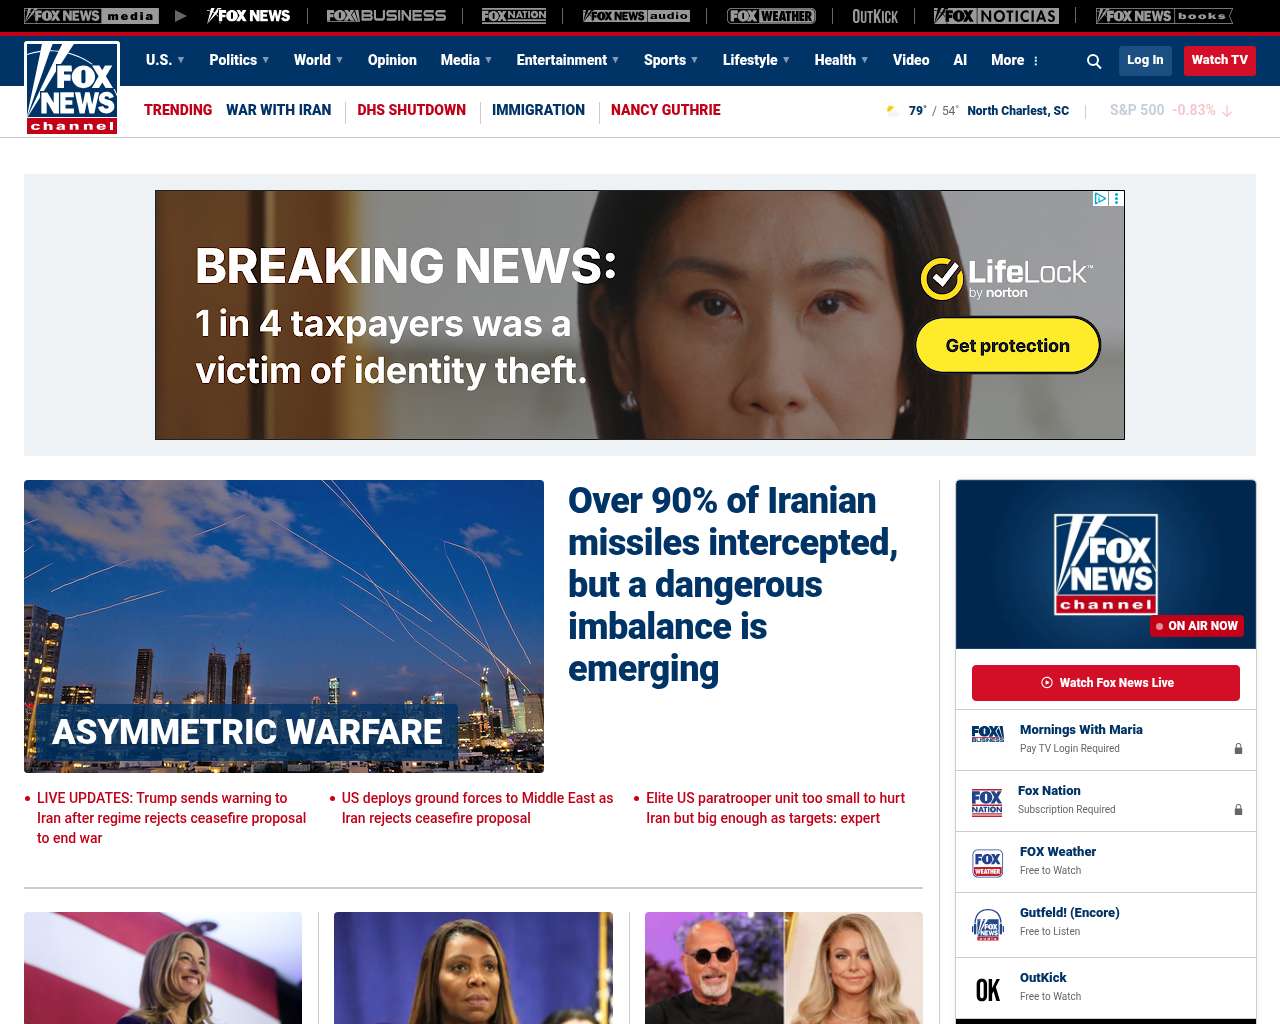Click the North Charleston, SC weather location
Image resolution: width=1280 pixels, height=1024 pixels.
click(x=1018, y=111)
